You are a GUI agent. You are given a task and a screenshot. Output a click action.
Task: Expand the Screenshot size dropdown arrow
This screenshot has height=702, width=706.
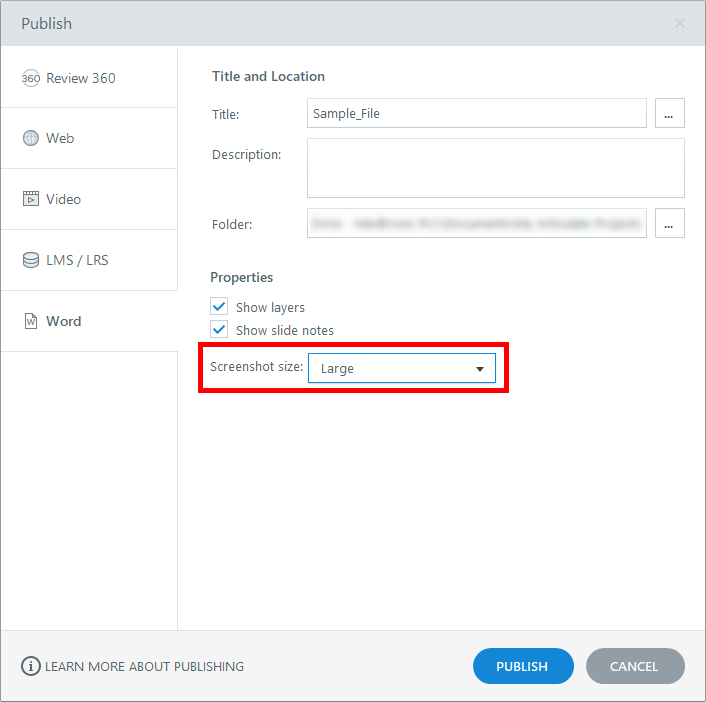point(480,369)
